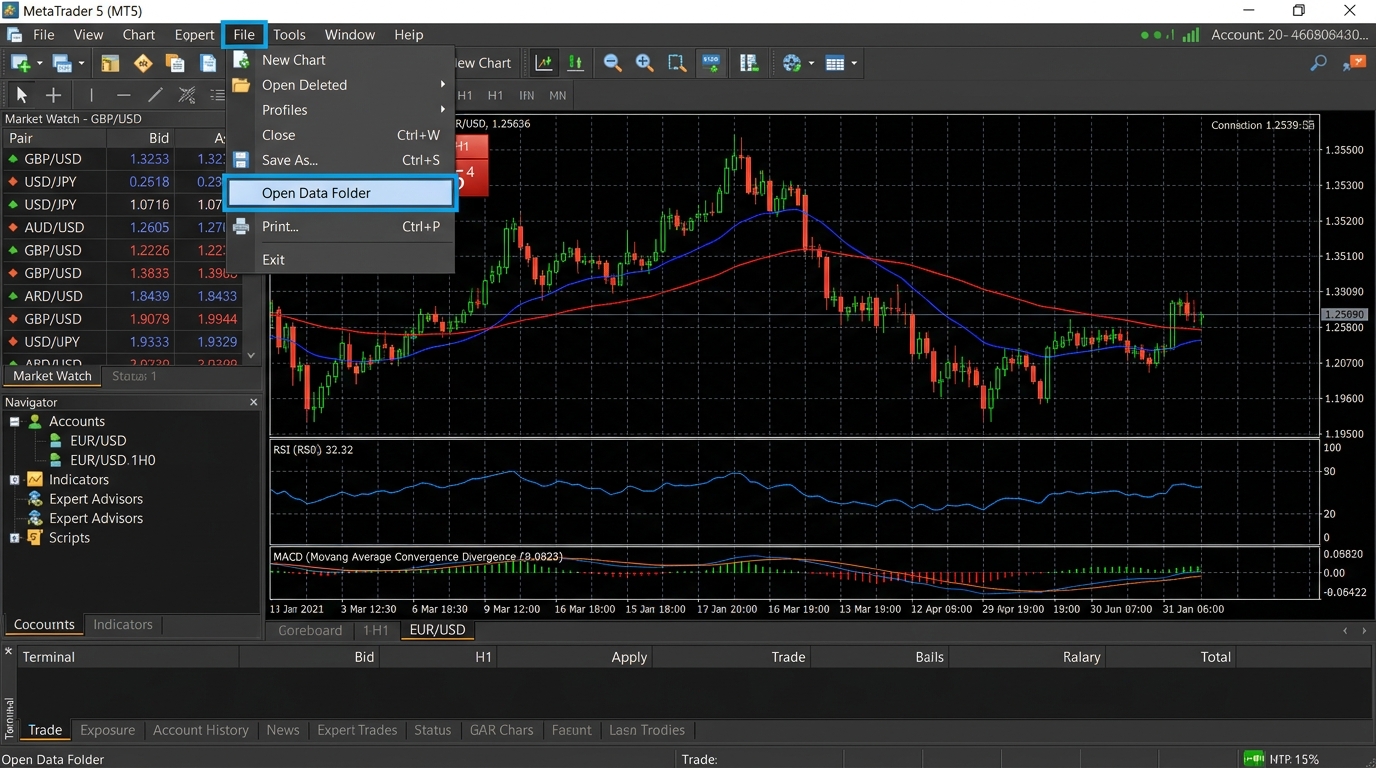Image resolution: width=1376 pixels, height=768 pixels.
Task: Click the yellow Market Watch toolbar icon
Action: click(x=110, y=63)
